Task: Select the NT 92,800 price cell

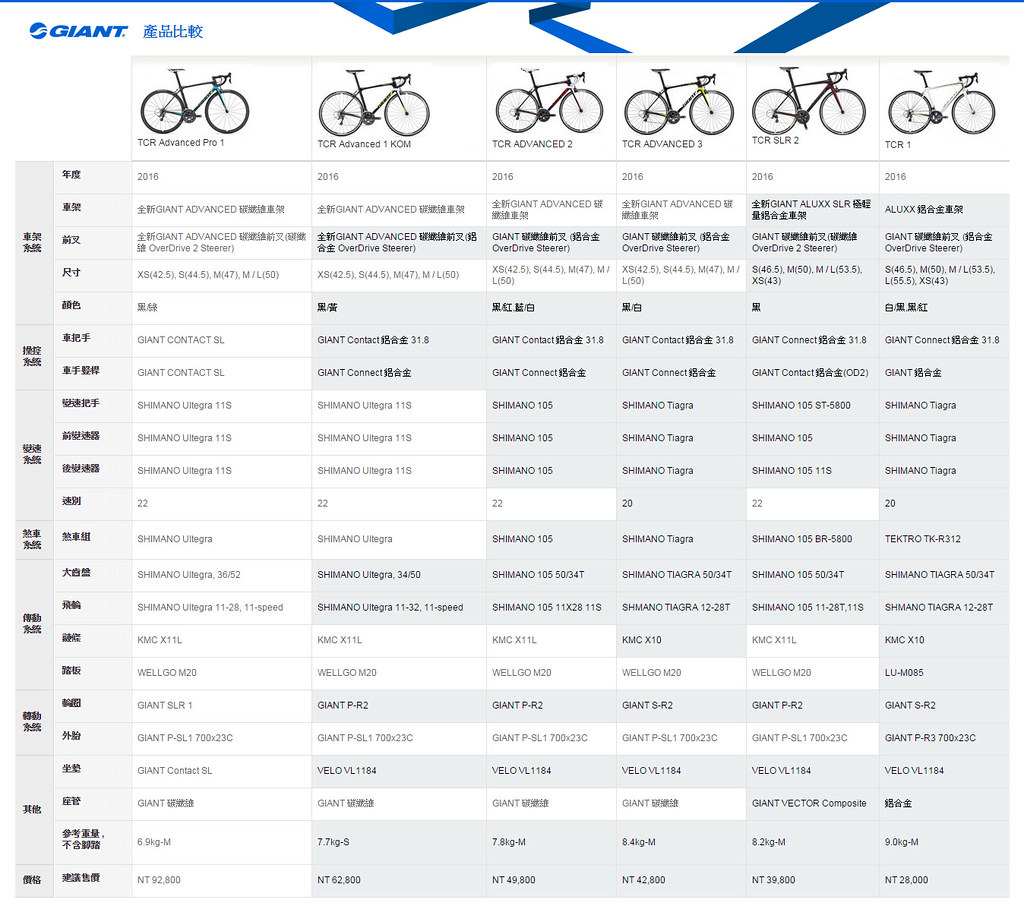Action: point(221,880)
